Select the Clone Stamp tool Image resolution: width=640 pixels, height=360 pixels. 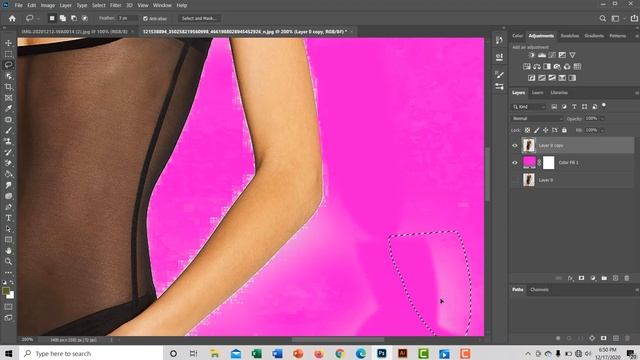8,141
